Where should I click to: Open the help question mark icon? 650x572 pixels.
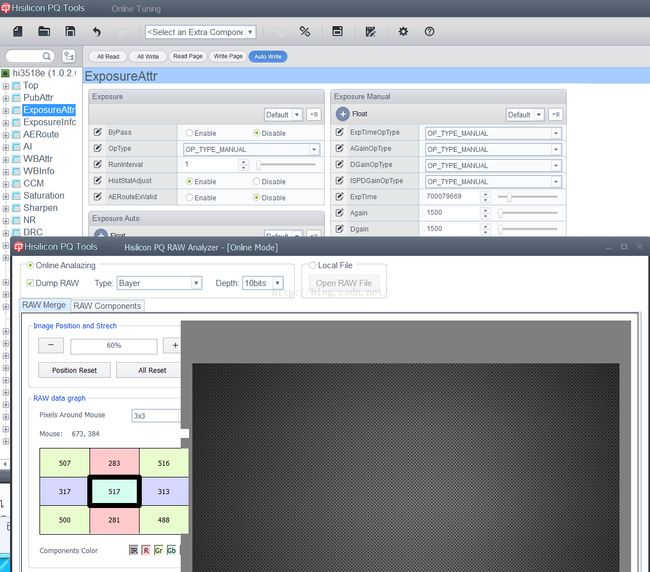[429, 32]
